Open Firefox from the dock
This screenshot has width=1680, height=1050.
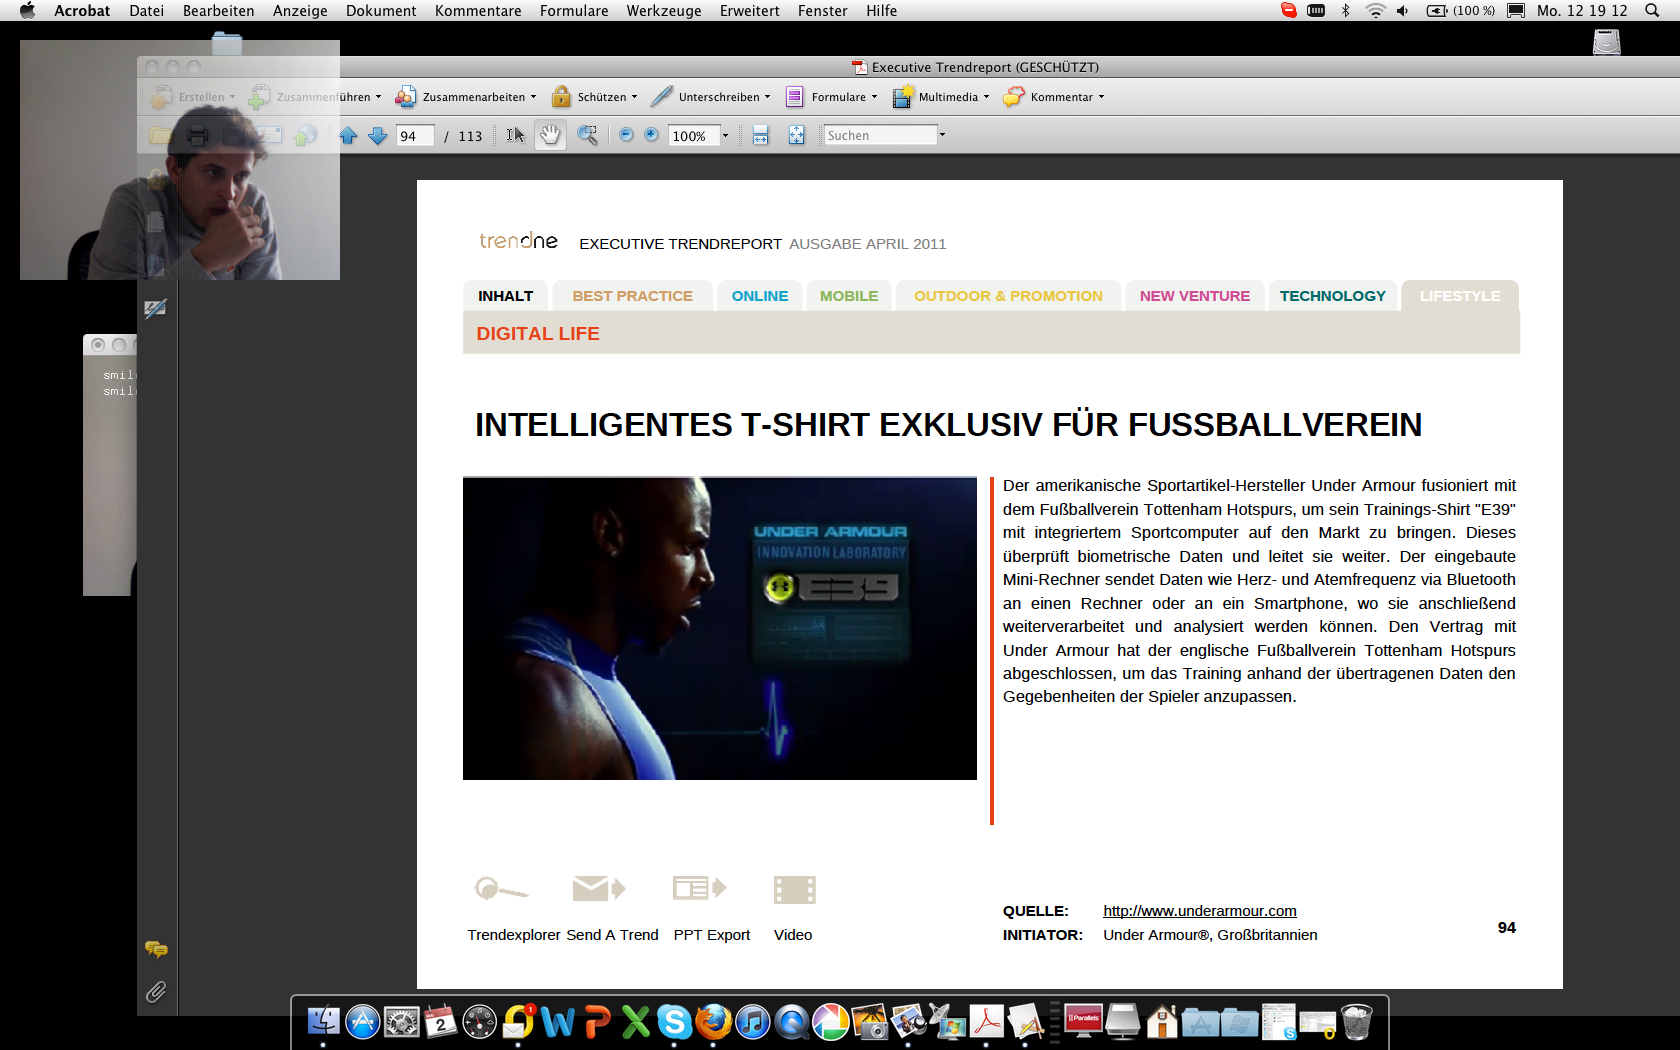713,1022
